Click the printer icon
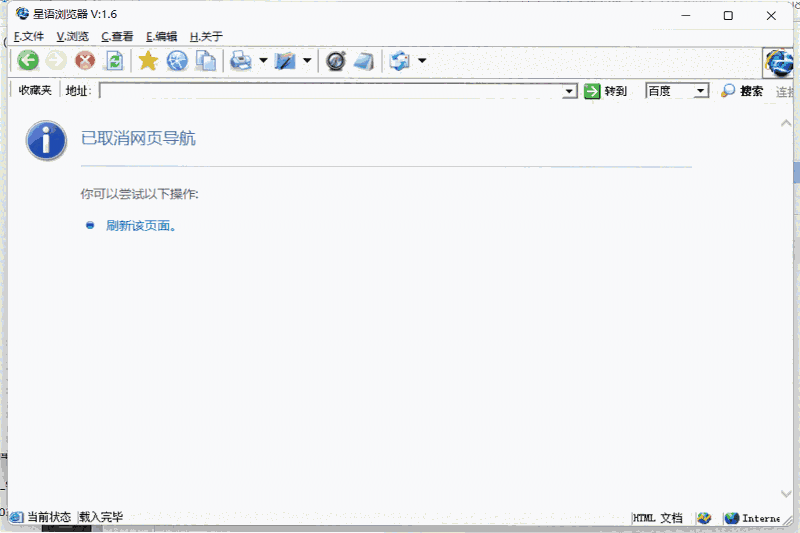This screenshot has width=800, height=533. pos(241,61)
